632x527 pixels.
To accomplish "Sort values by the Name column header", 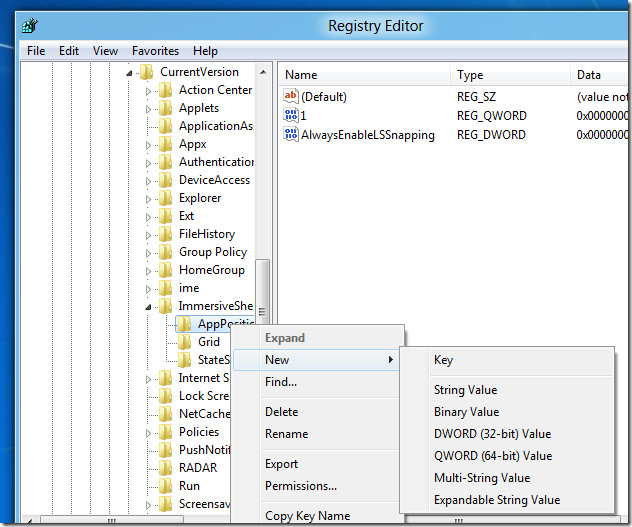I will (364, 75).
